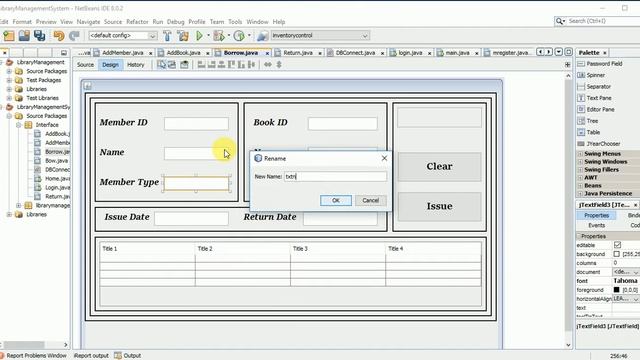Click the New Project toolbar icon
The image size is (640, 360).
click(9, 36)
